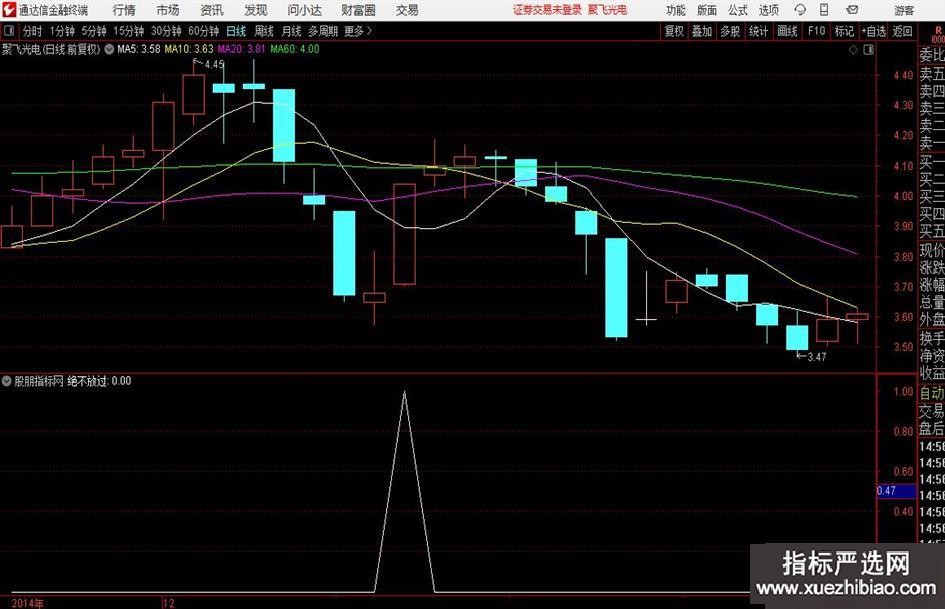Switch to the 60分钟 period tab
The image size is (945, 609).
(204, 31)
